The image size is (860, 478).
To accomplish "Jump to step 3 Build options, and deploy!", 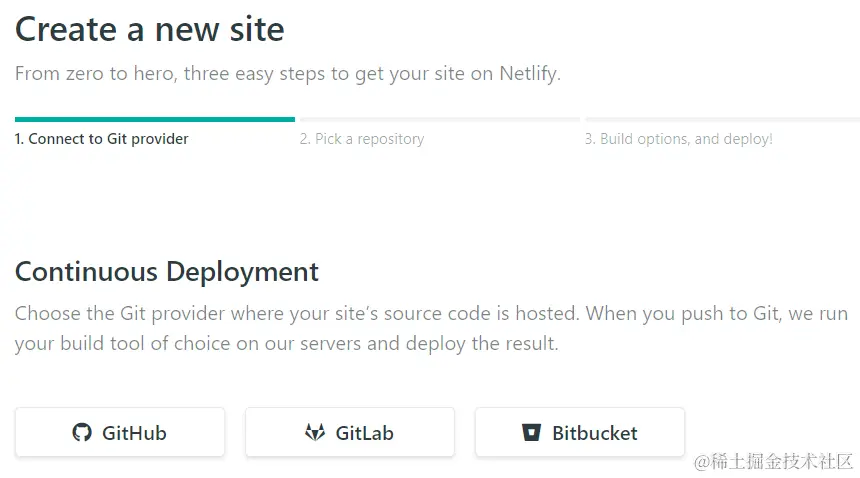I will tap(679, 139).
